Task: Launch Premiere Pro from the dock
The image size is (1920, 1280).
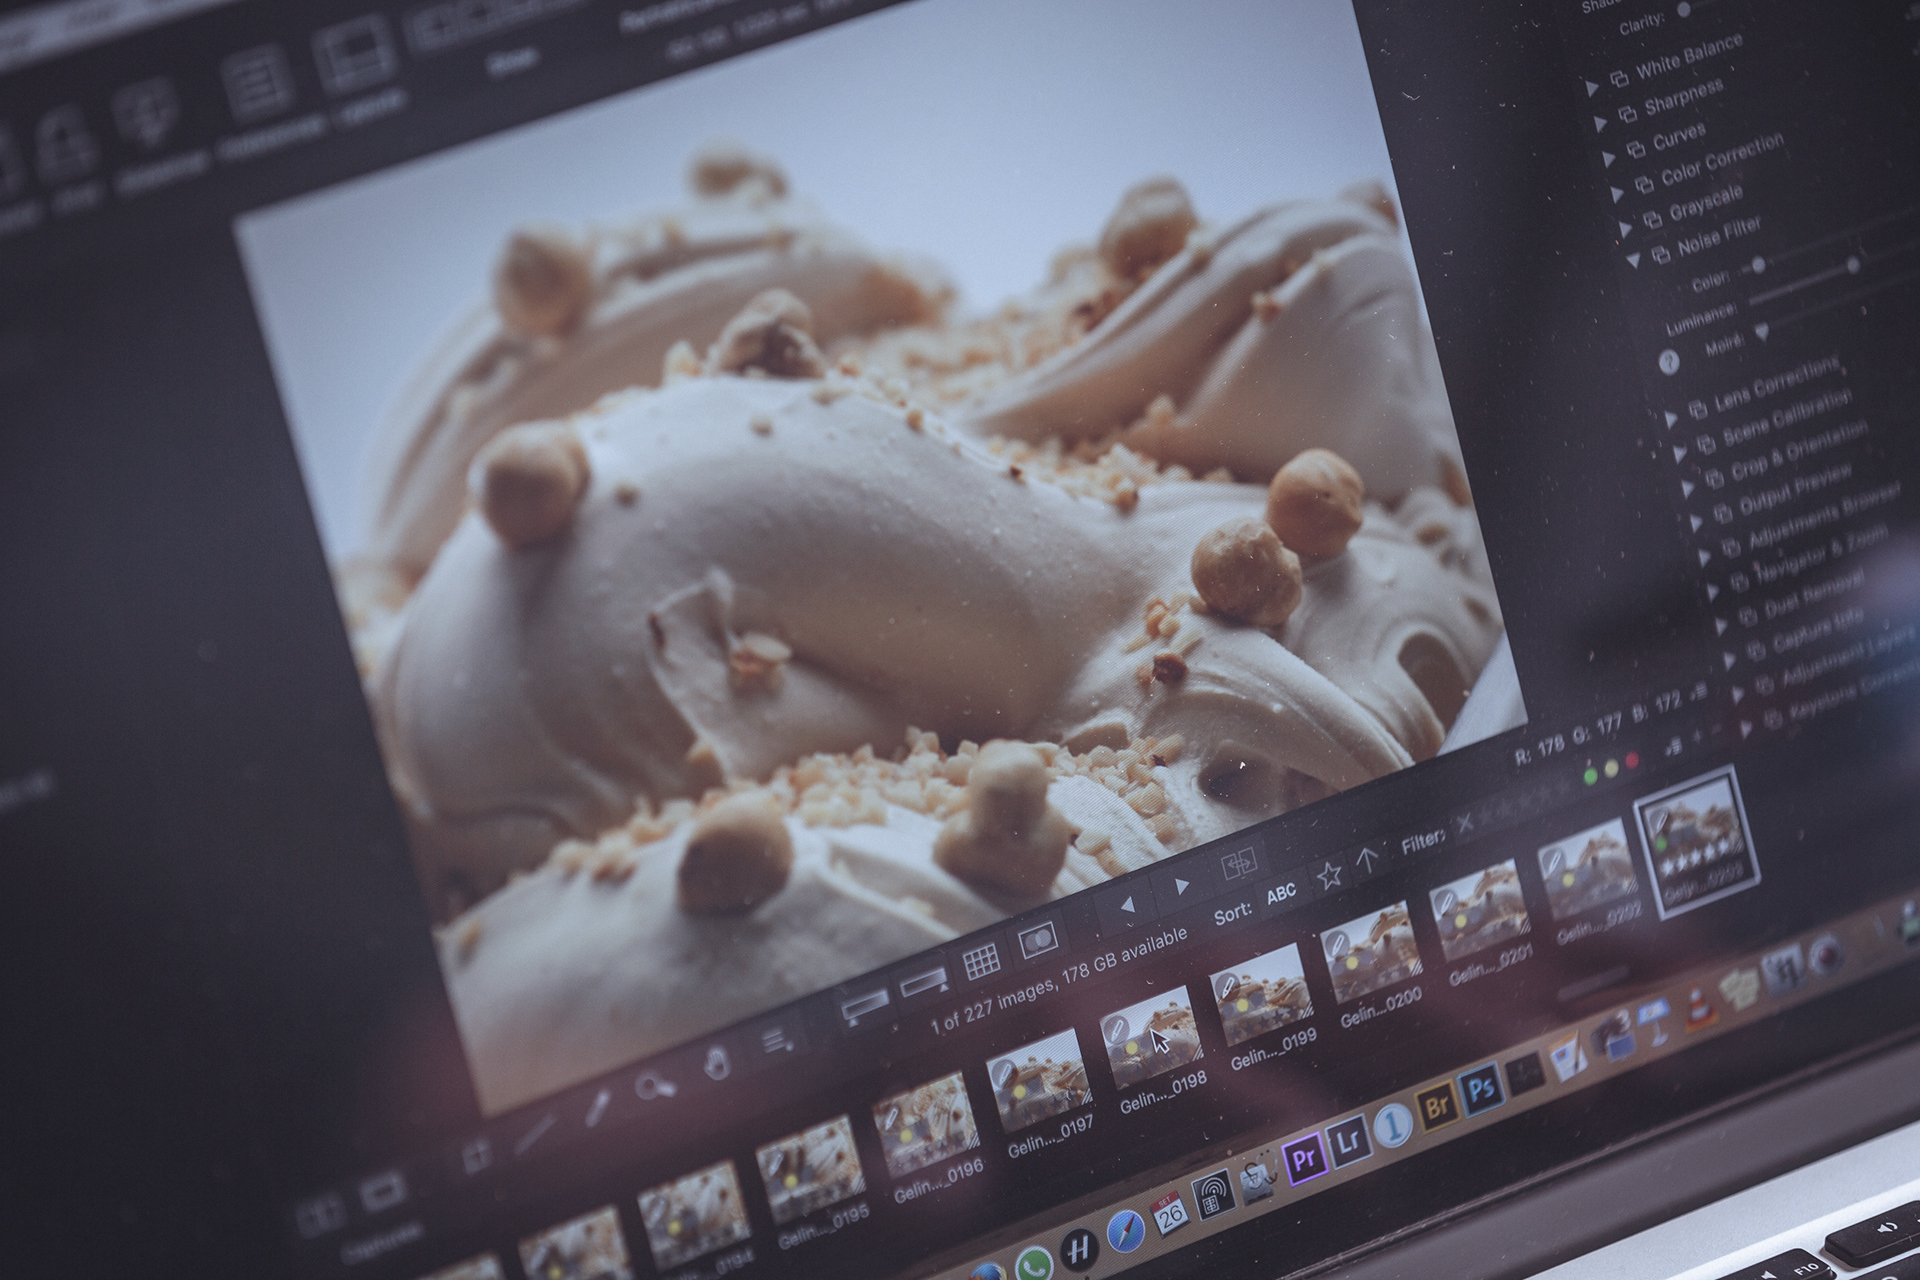Action: [x=1304, y=1160]
